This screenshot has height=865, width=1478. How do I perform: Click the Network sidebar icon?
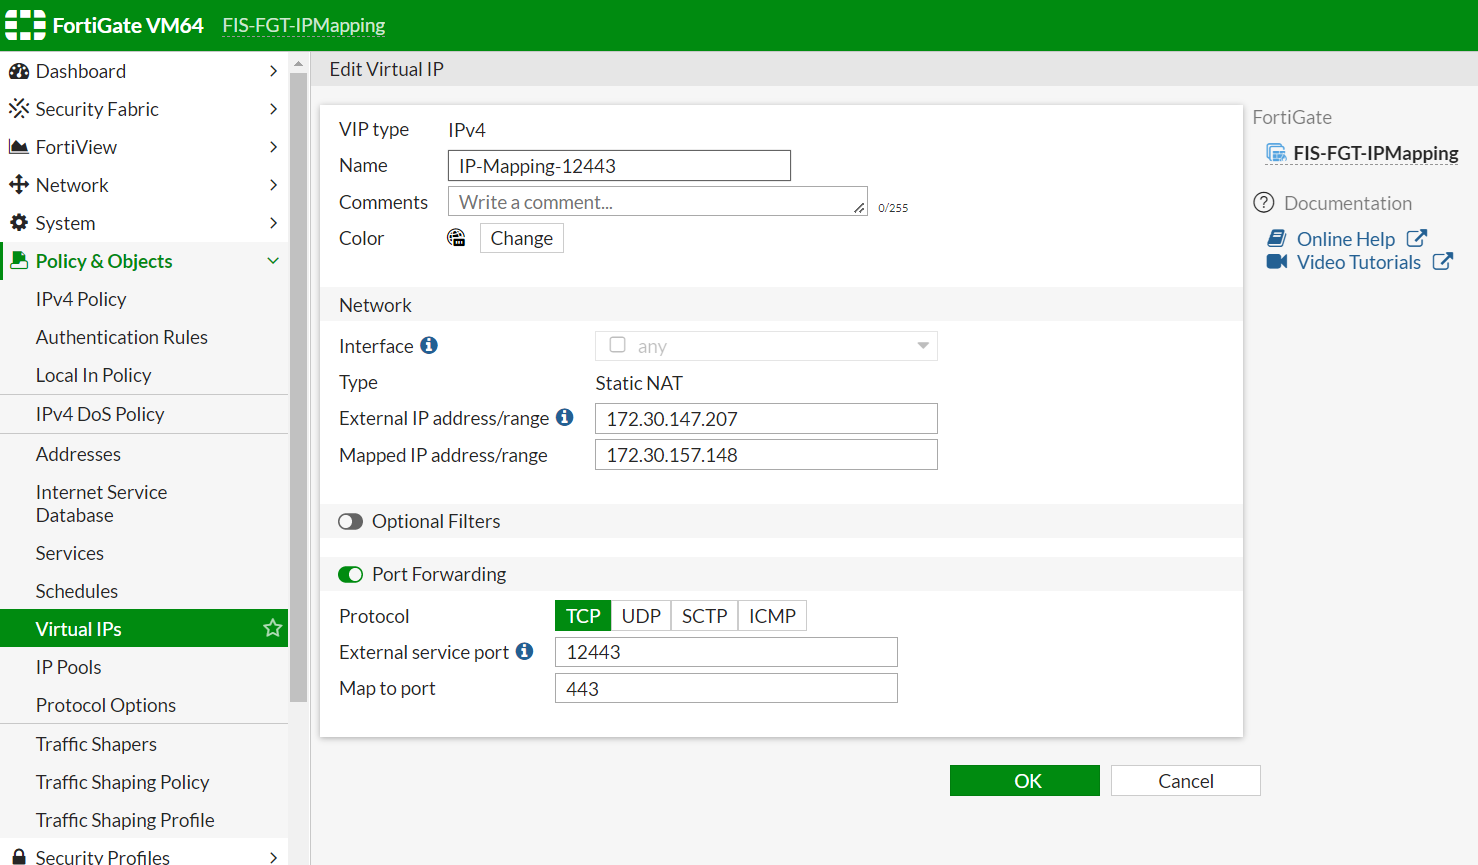tap(21, 185)
